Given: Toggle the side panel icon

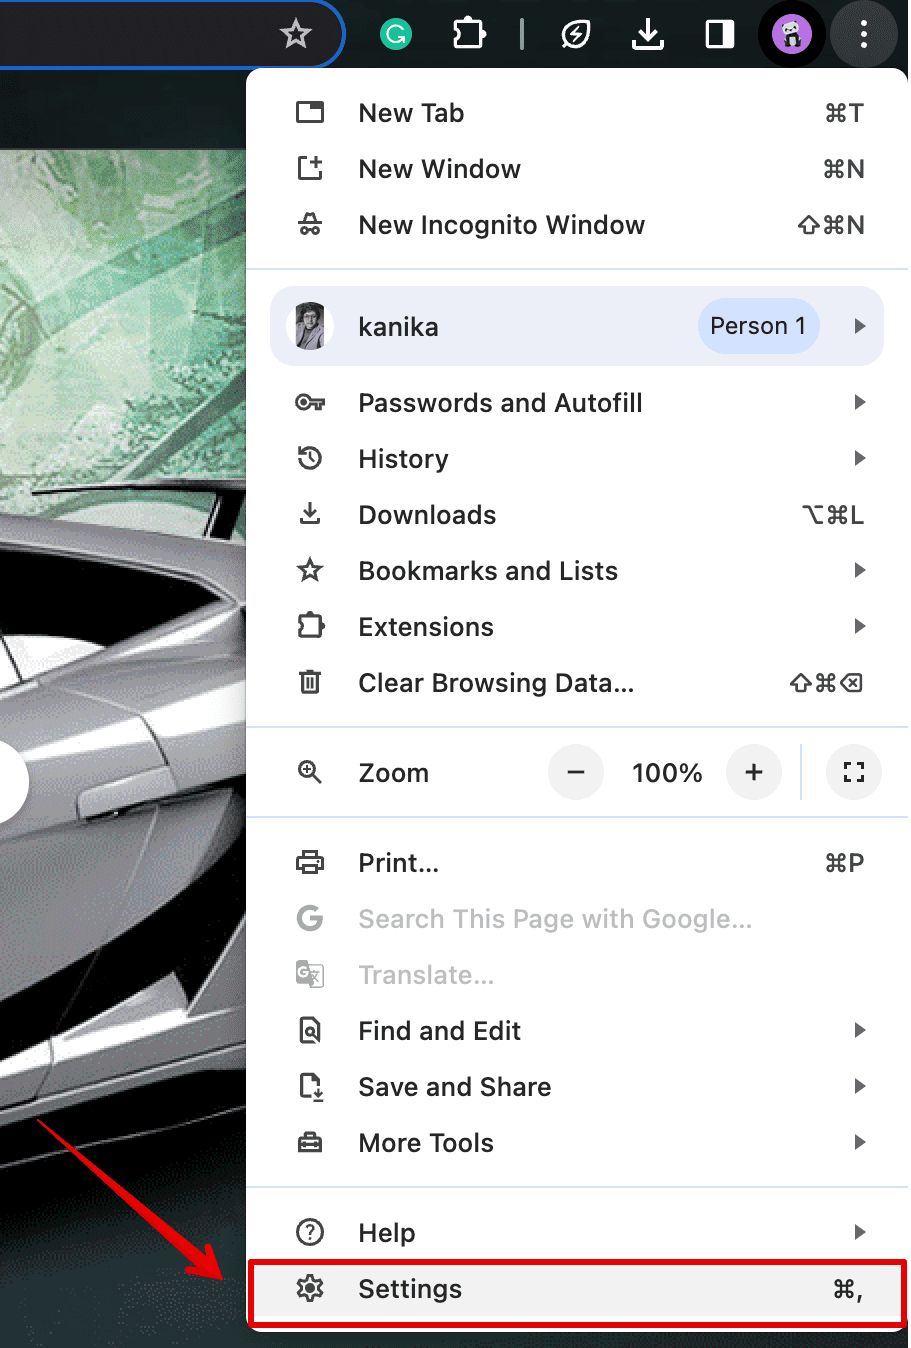Looking at the screenshot, I should click(720, 35).
